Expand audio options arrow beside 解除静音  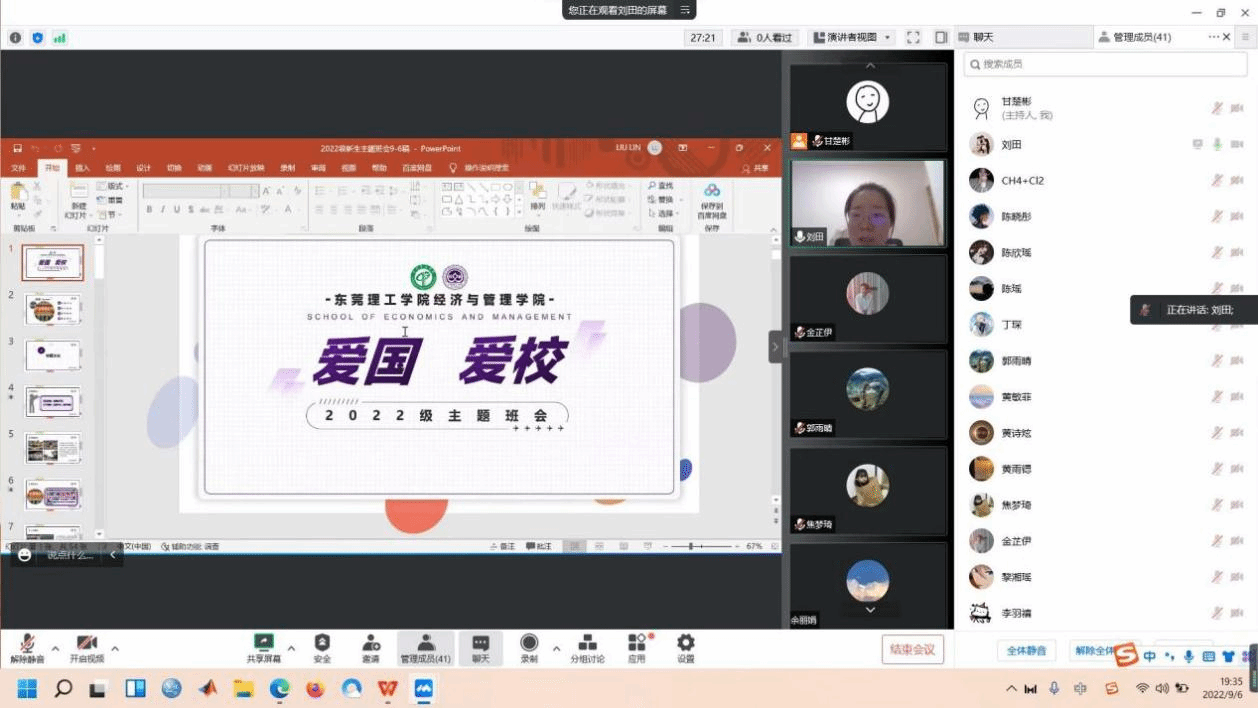pyautogui.click(x=55, y=649)
